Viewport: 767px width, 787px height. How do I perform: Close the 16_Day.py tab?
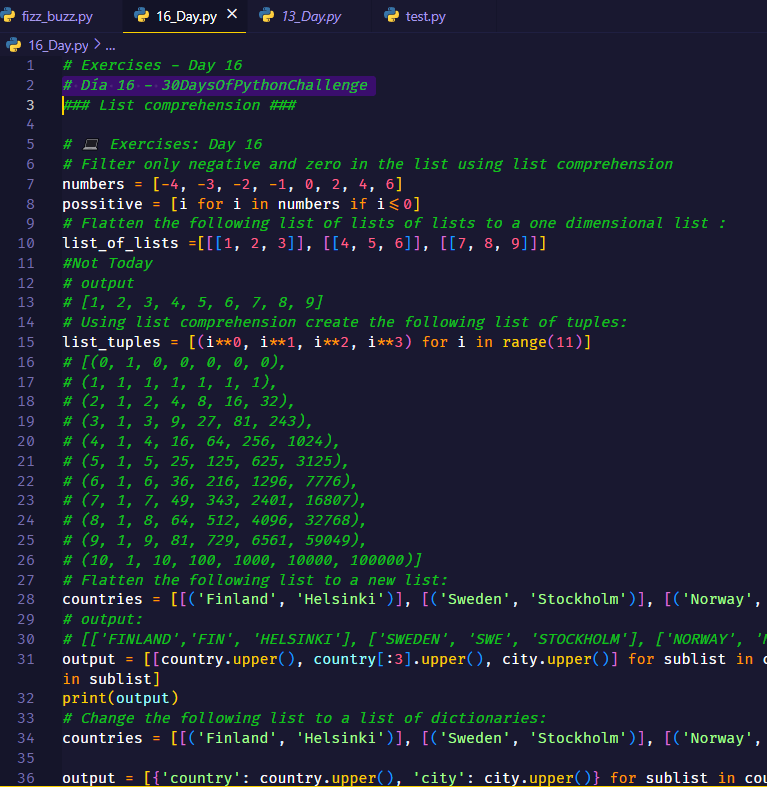pos(232,15)
